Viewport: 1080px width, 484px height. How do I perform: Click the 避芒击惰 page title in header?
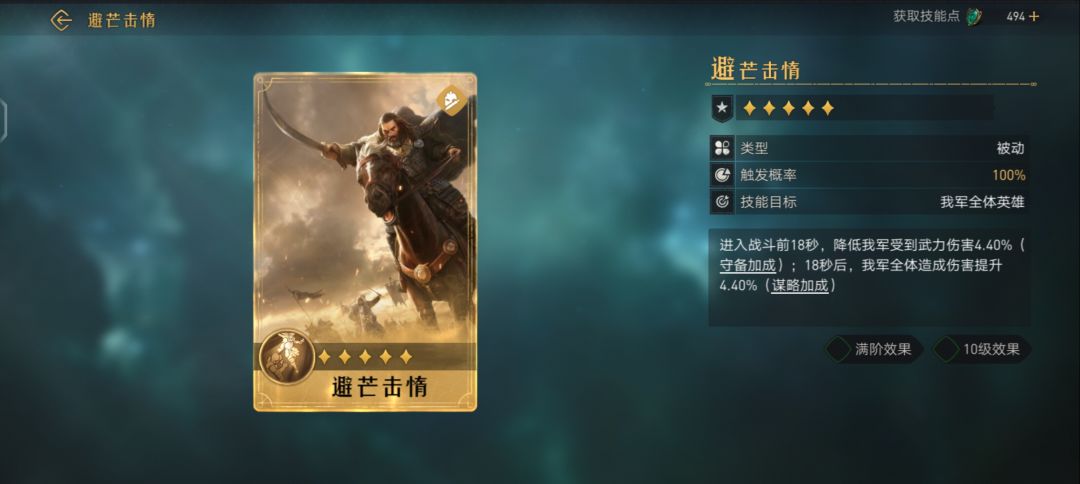pyautogui.click(x=121, y=20)
